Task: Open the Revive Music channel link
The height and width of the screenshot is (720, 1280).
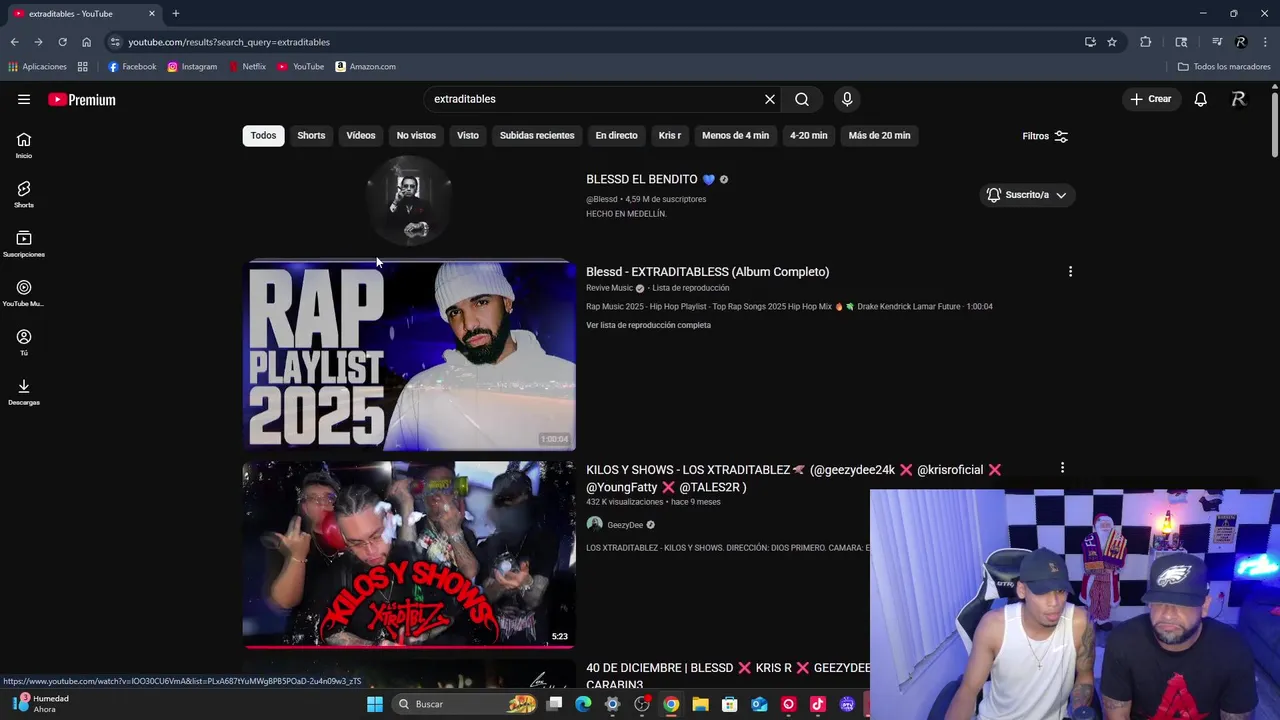Action: 609,288
